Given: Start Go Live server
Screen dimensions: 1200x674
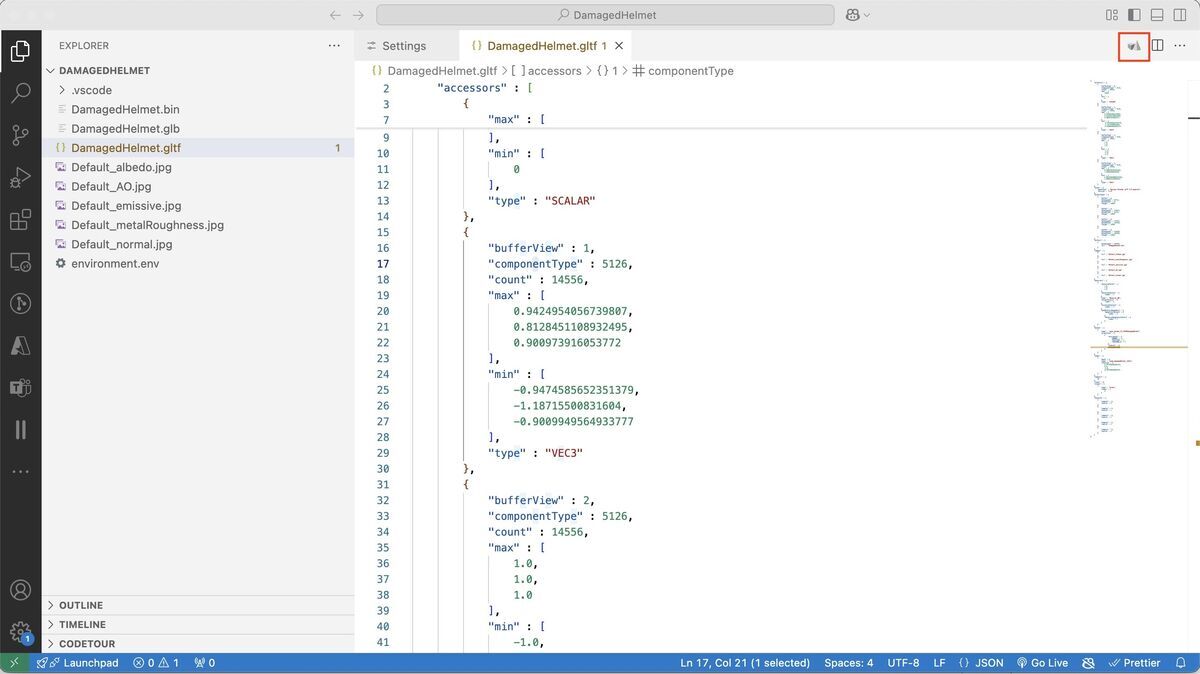Looking at the screenshot, I should [x=1042, y=663].
